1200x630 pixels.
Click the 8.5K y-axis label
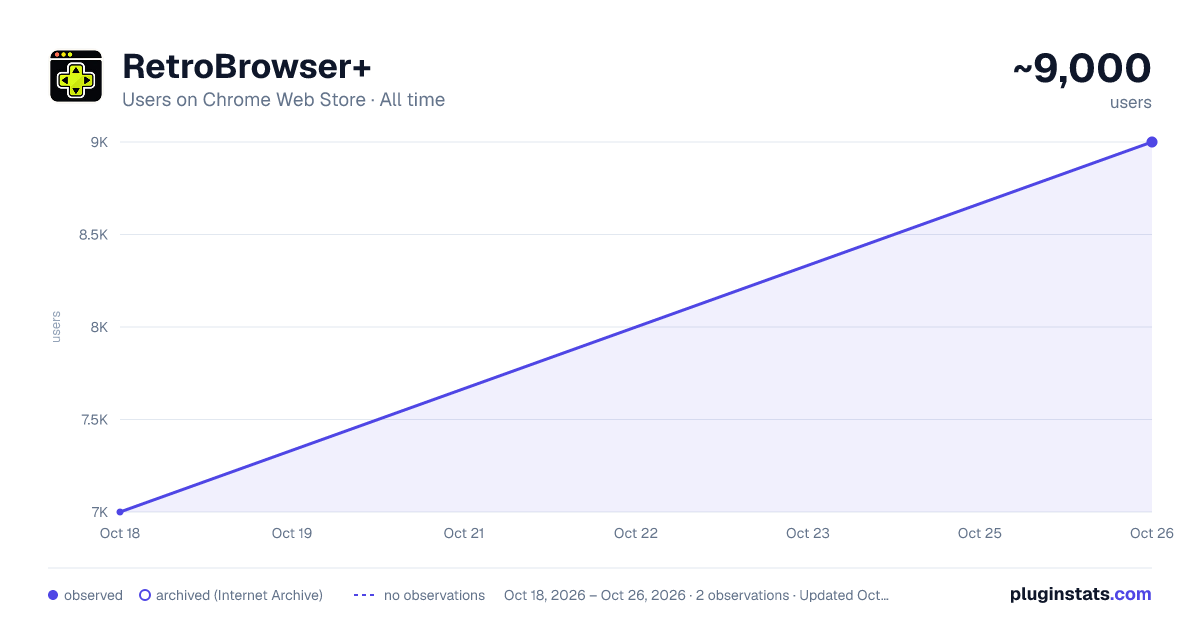tap(92, 235)
